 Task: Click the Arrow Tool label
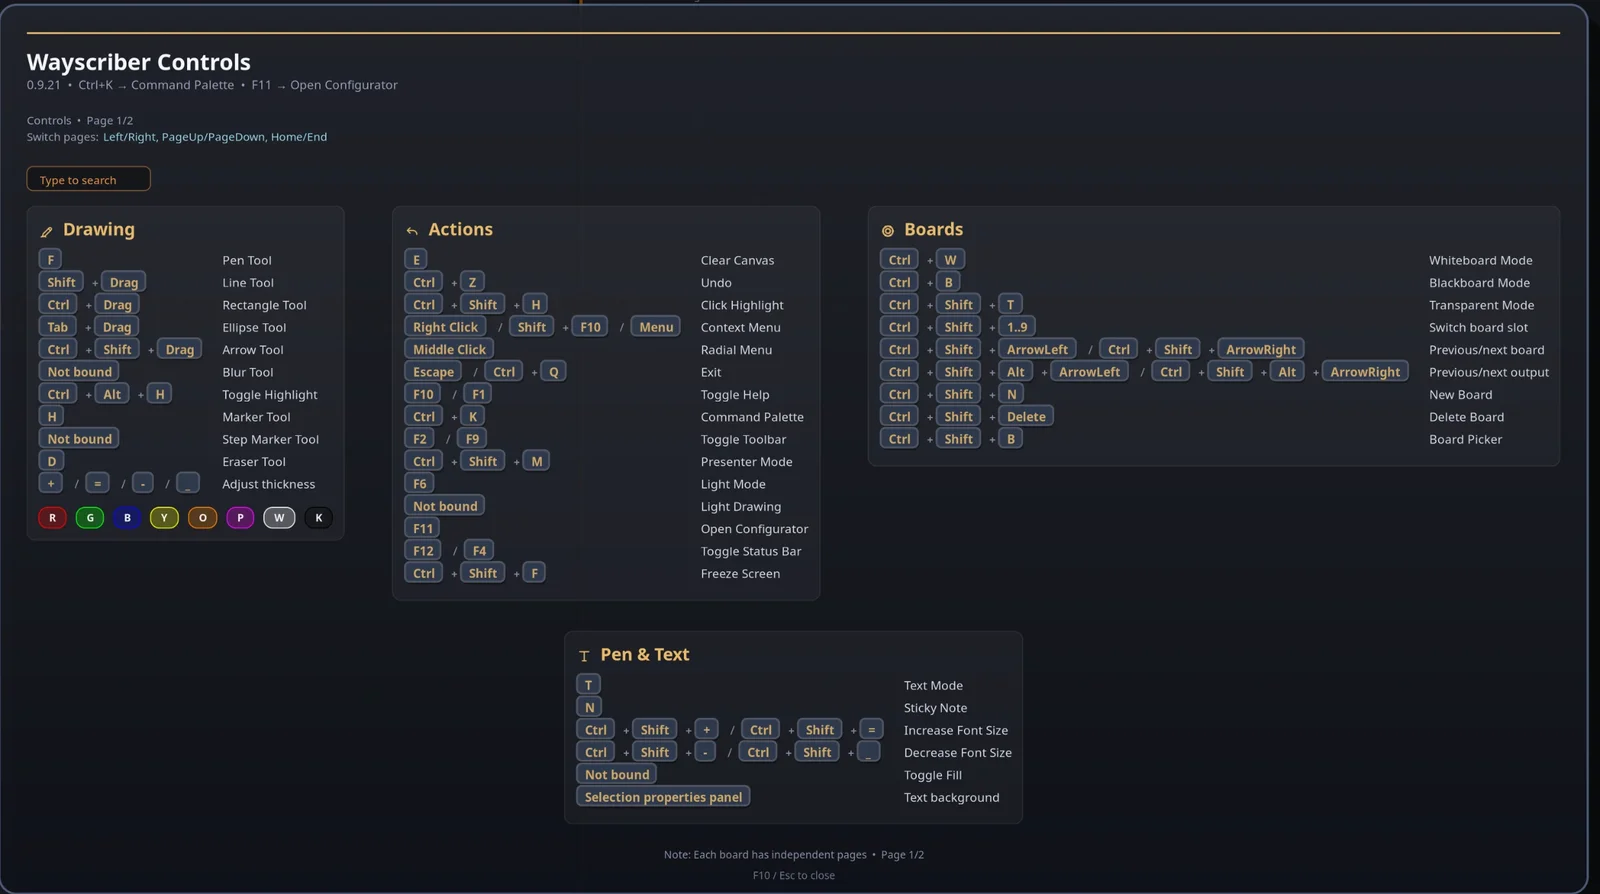click(x=253, y=350)
